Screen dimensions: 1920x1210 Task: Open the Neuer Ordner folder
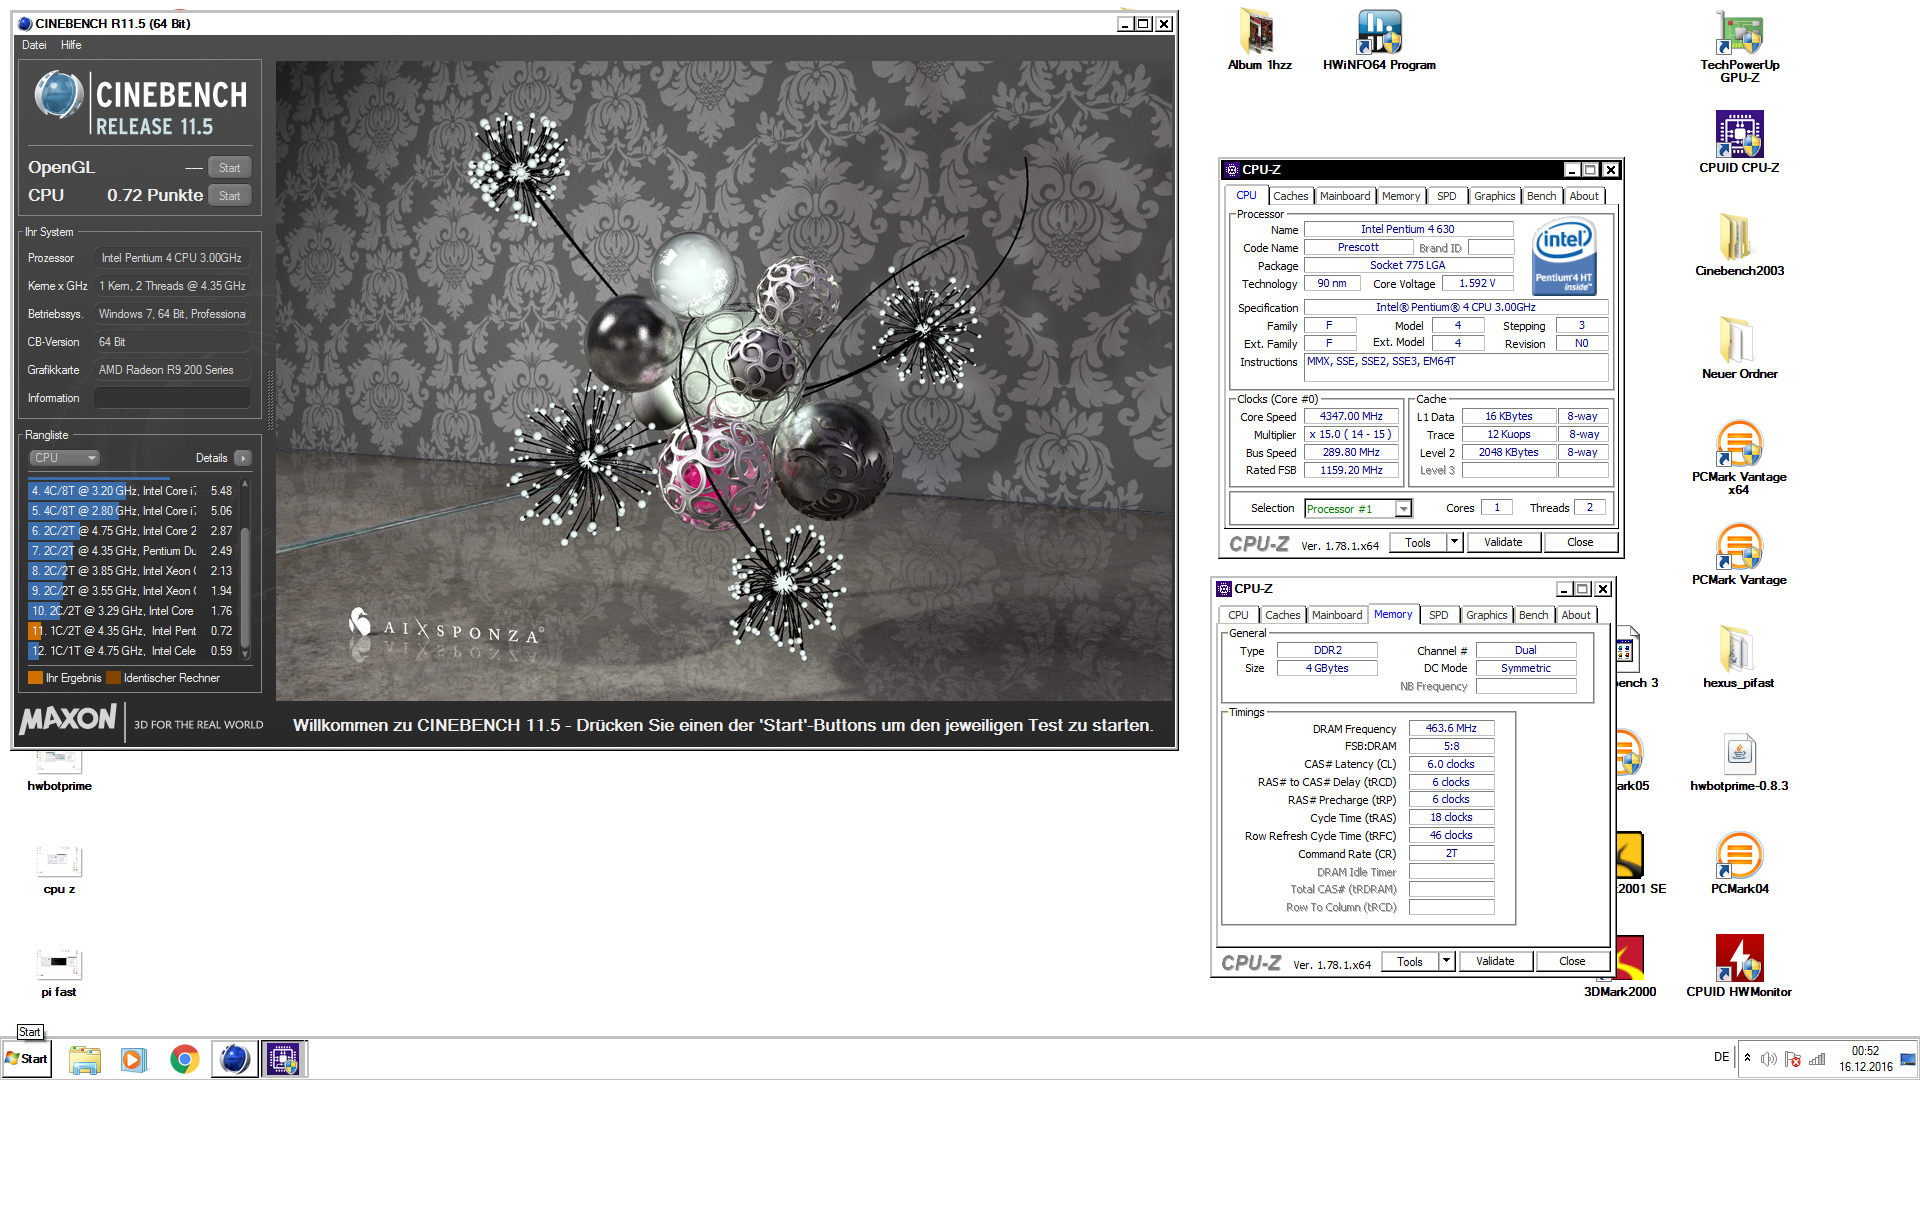(x=1739, y=348)
